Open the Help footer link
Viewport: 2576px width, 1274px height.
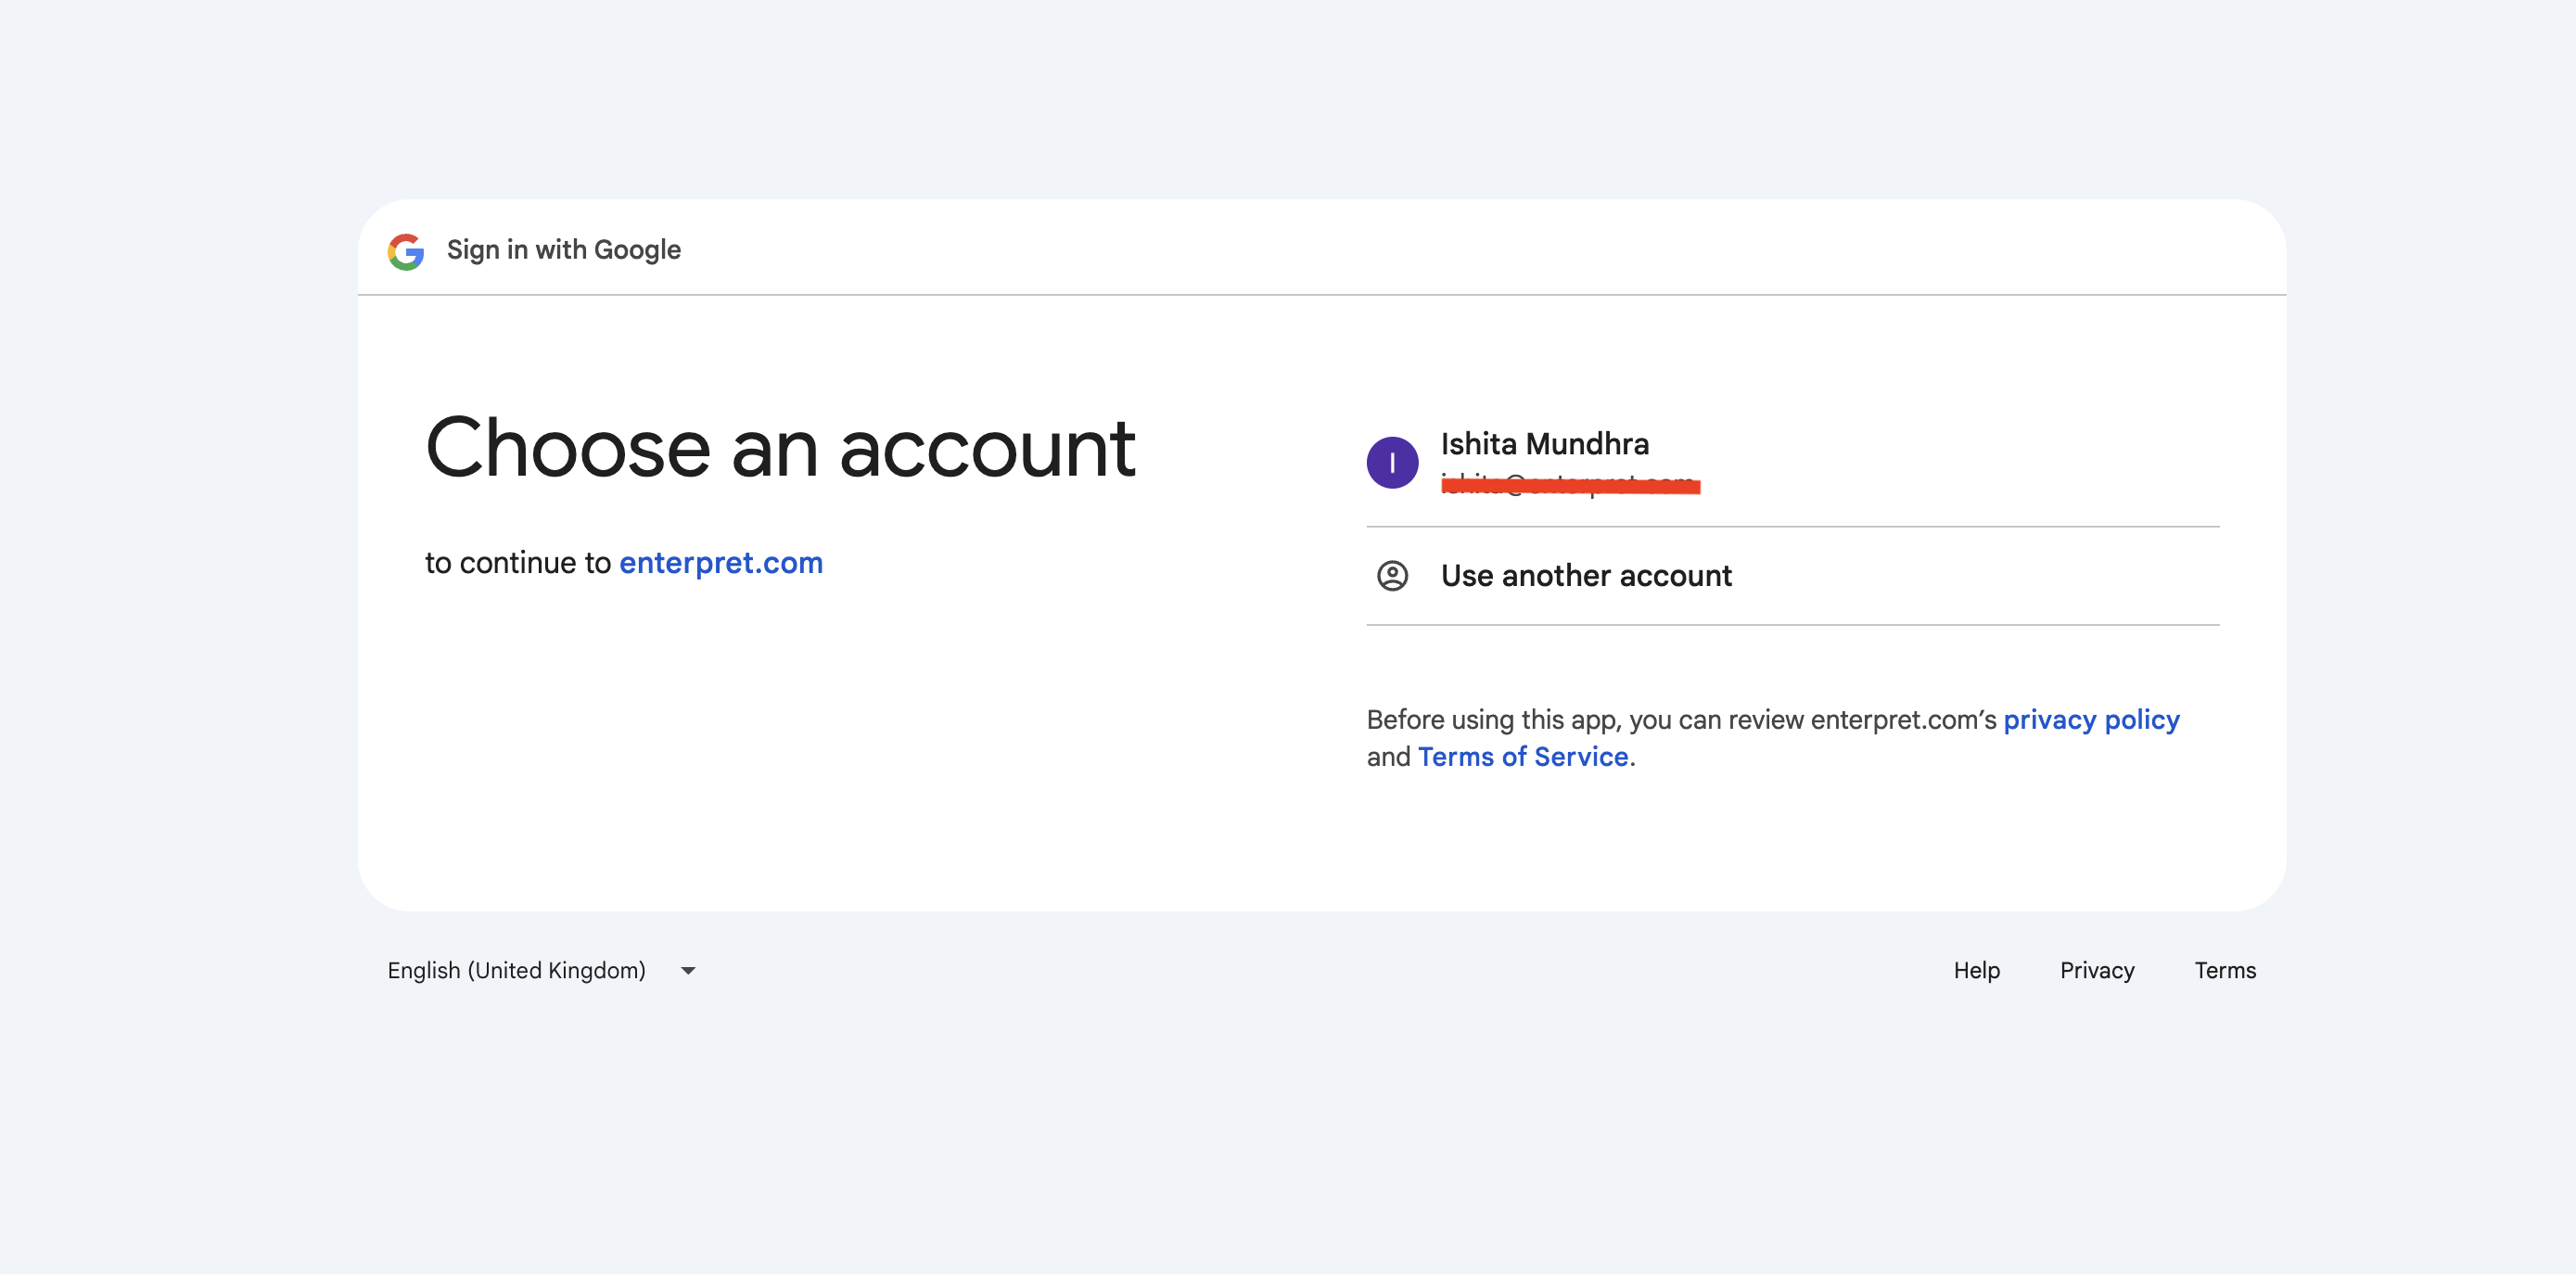point(1976,970)
